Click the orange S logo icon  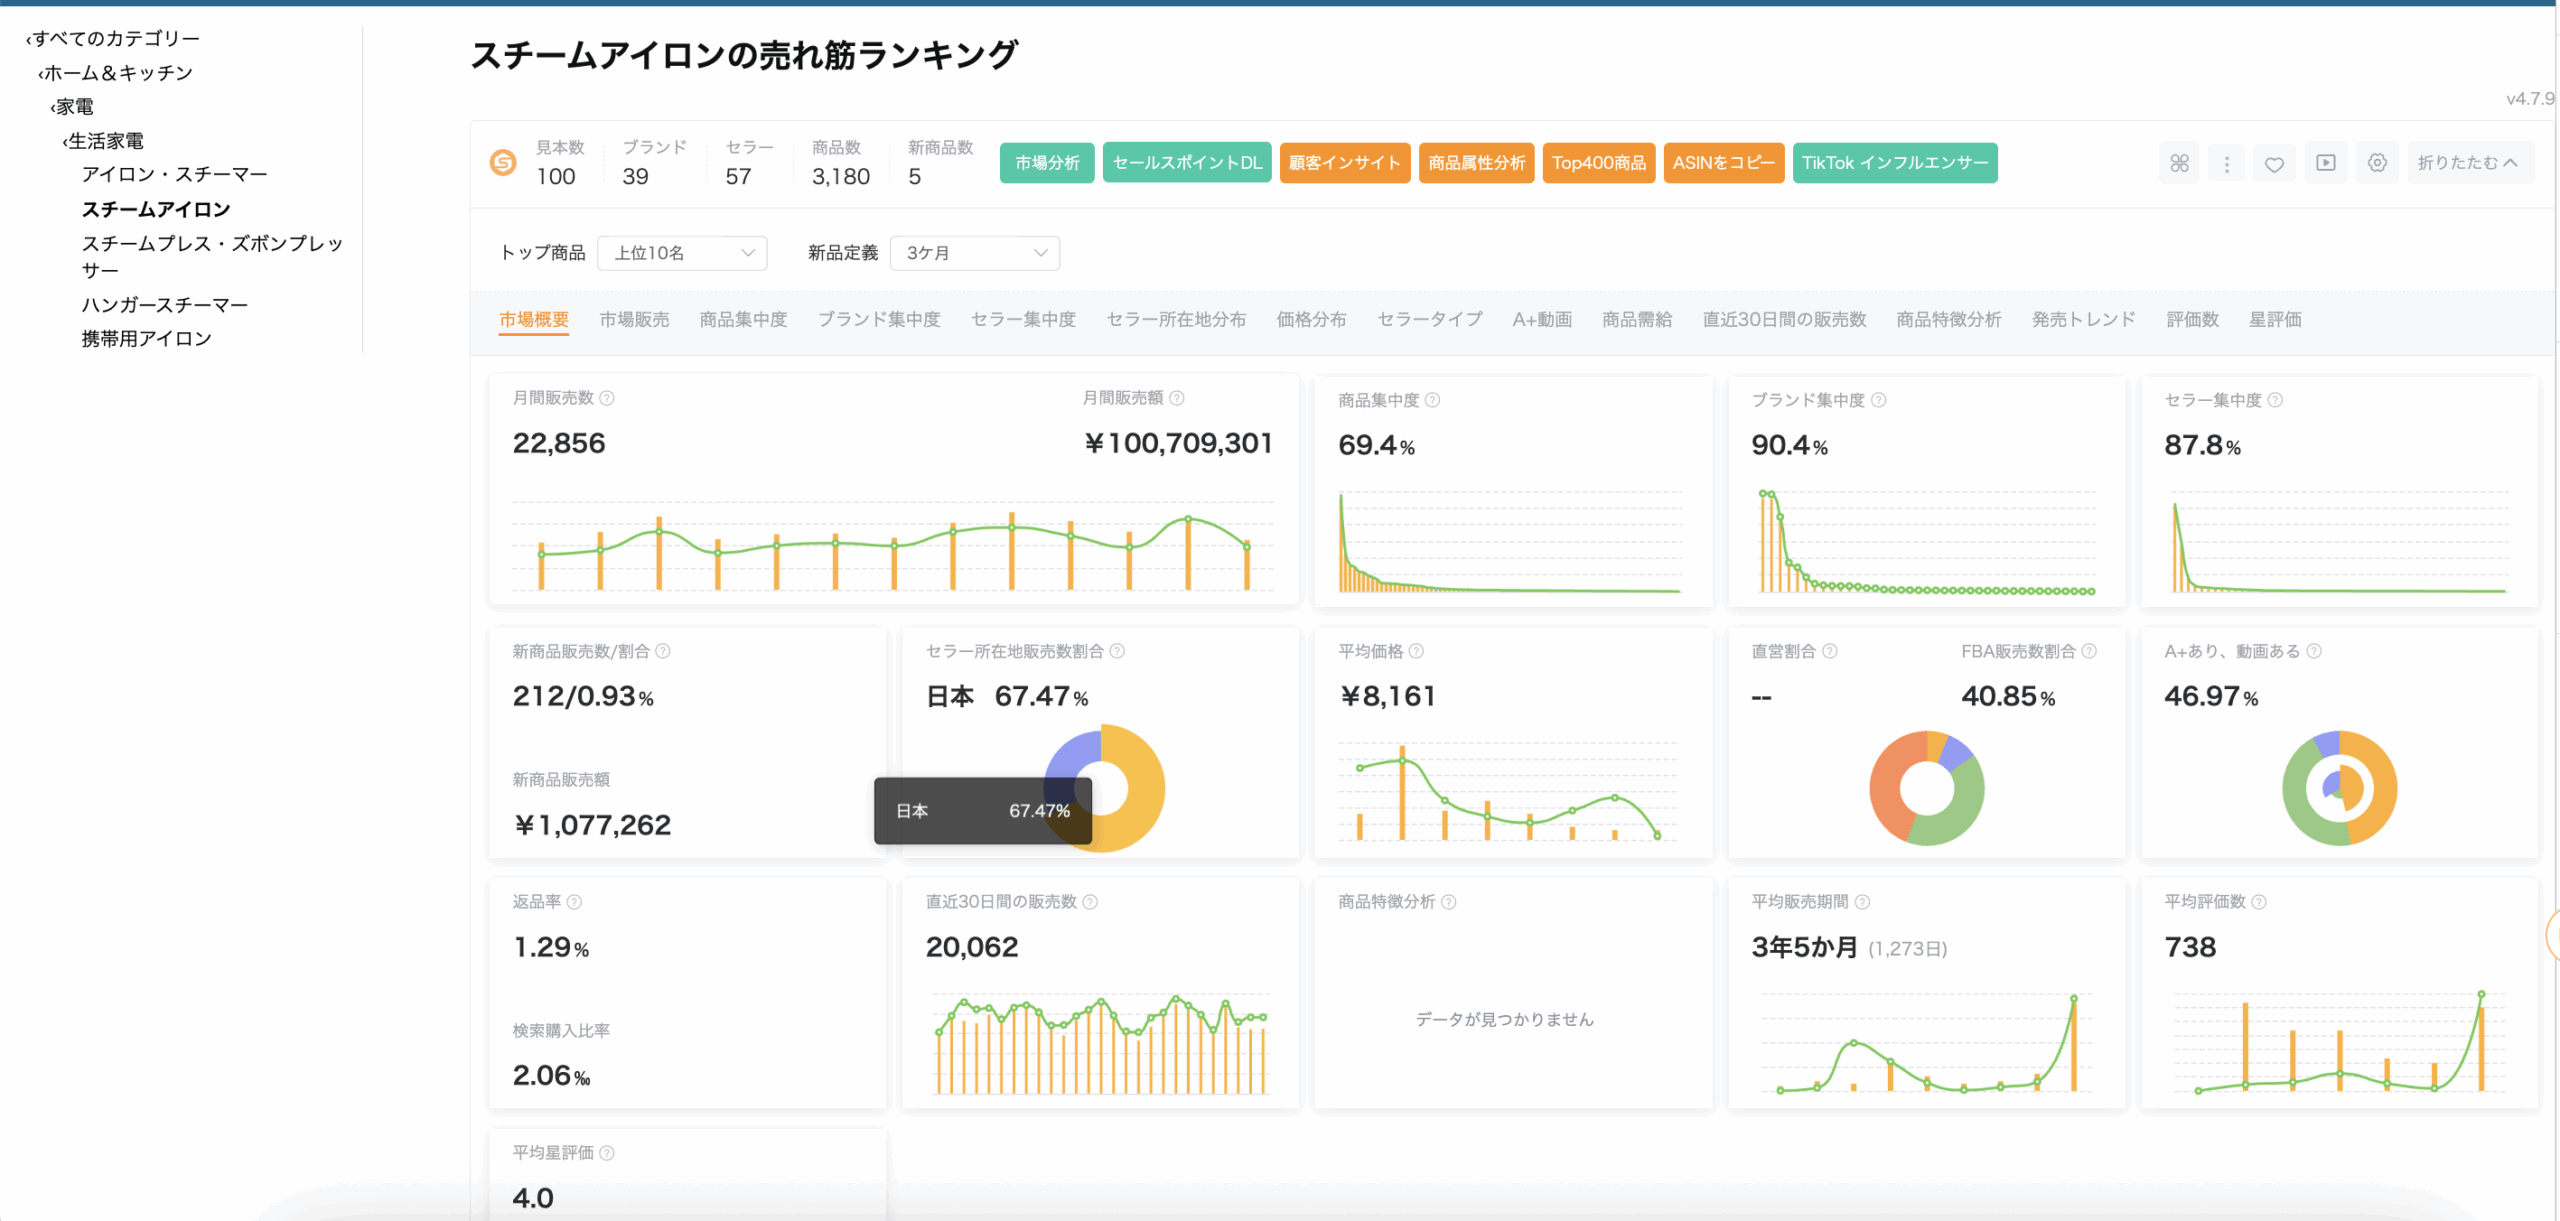(x=503, y=162)
